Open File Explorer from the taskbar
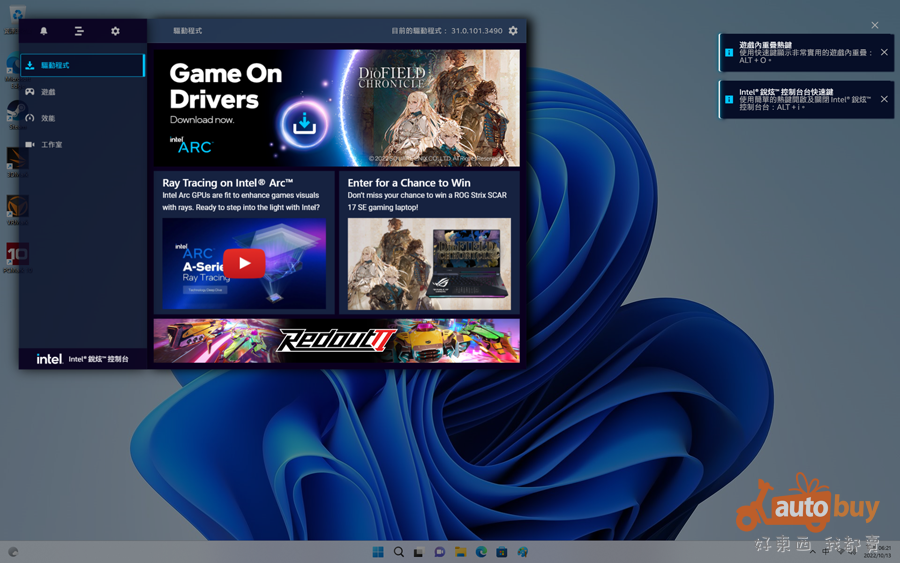This screenshot has width=900, height=563. (460, 552)
